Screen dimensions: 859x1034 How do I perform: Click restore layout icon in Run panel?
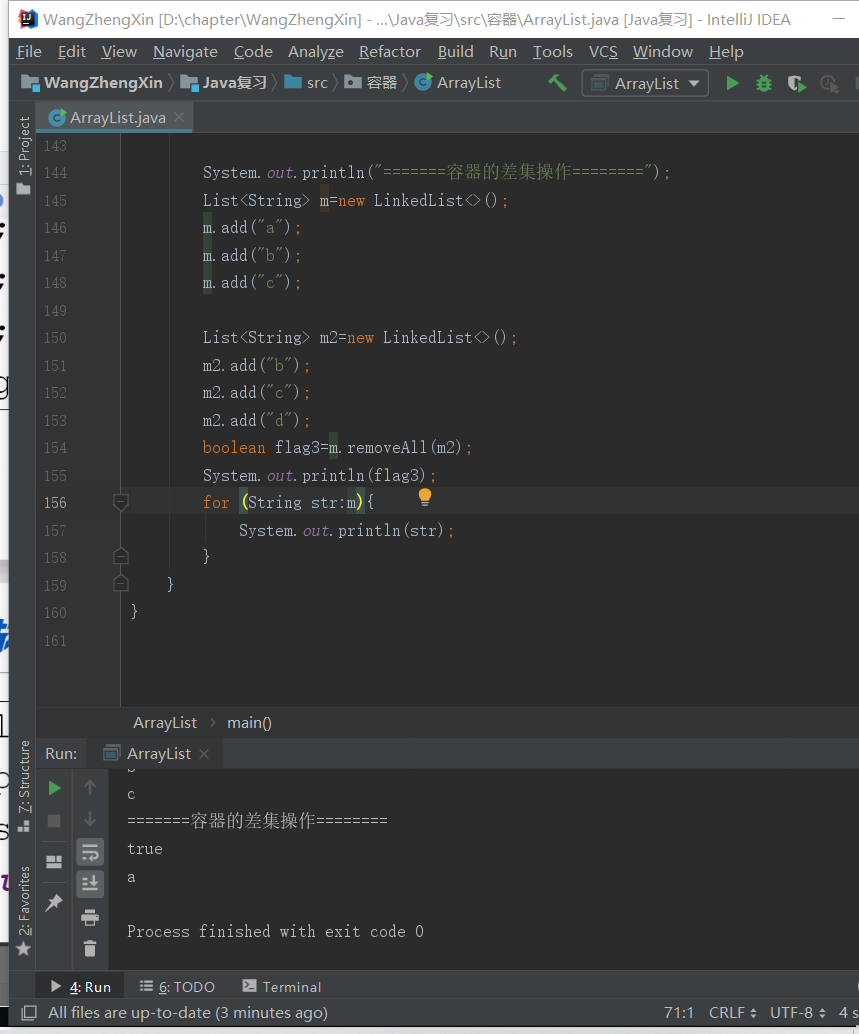pyautogui.click(x=54, y=862)
